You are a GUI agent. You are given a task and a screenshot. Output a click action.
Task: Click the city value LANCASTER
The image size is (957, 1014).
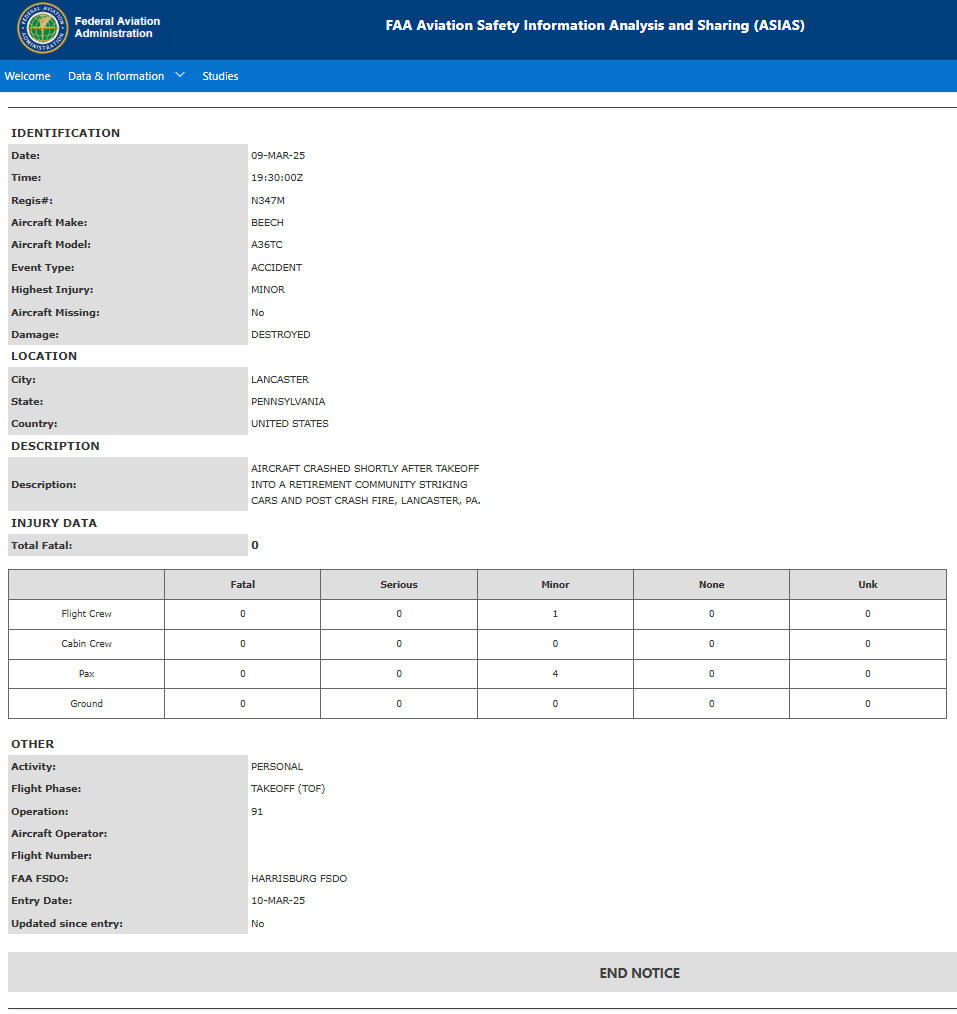pyautogui.click(x=280, y=380)
